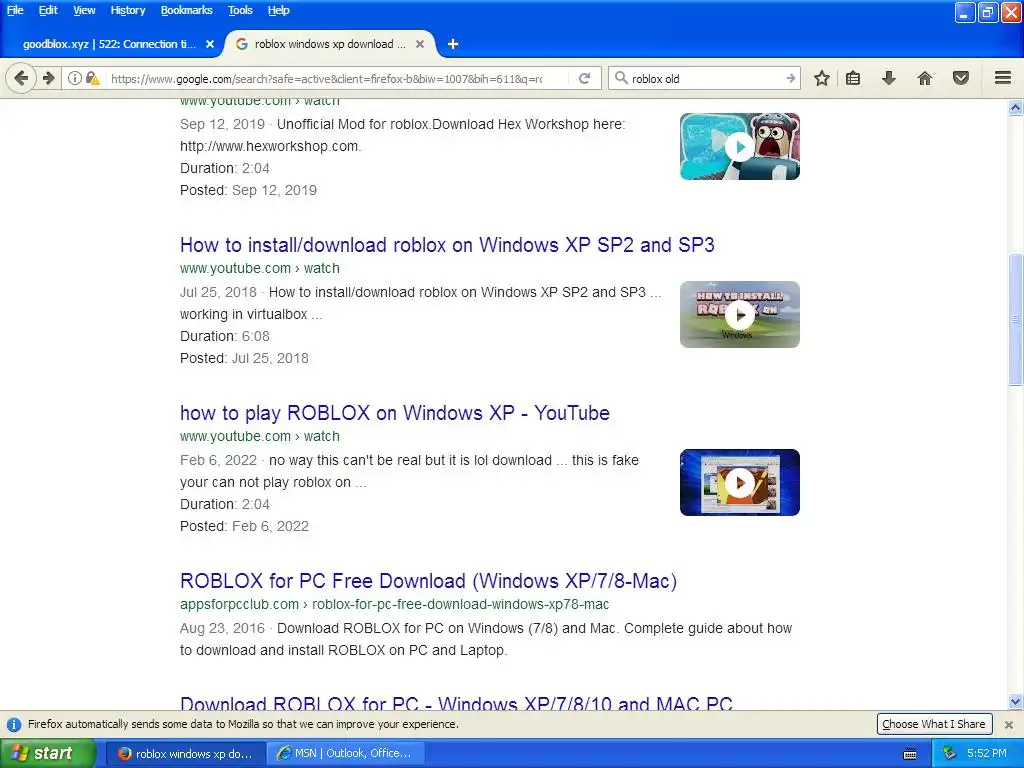Open the File menu
The height and width of the screenshot is (768, 1024).
[x=14, y=10]
